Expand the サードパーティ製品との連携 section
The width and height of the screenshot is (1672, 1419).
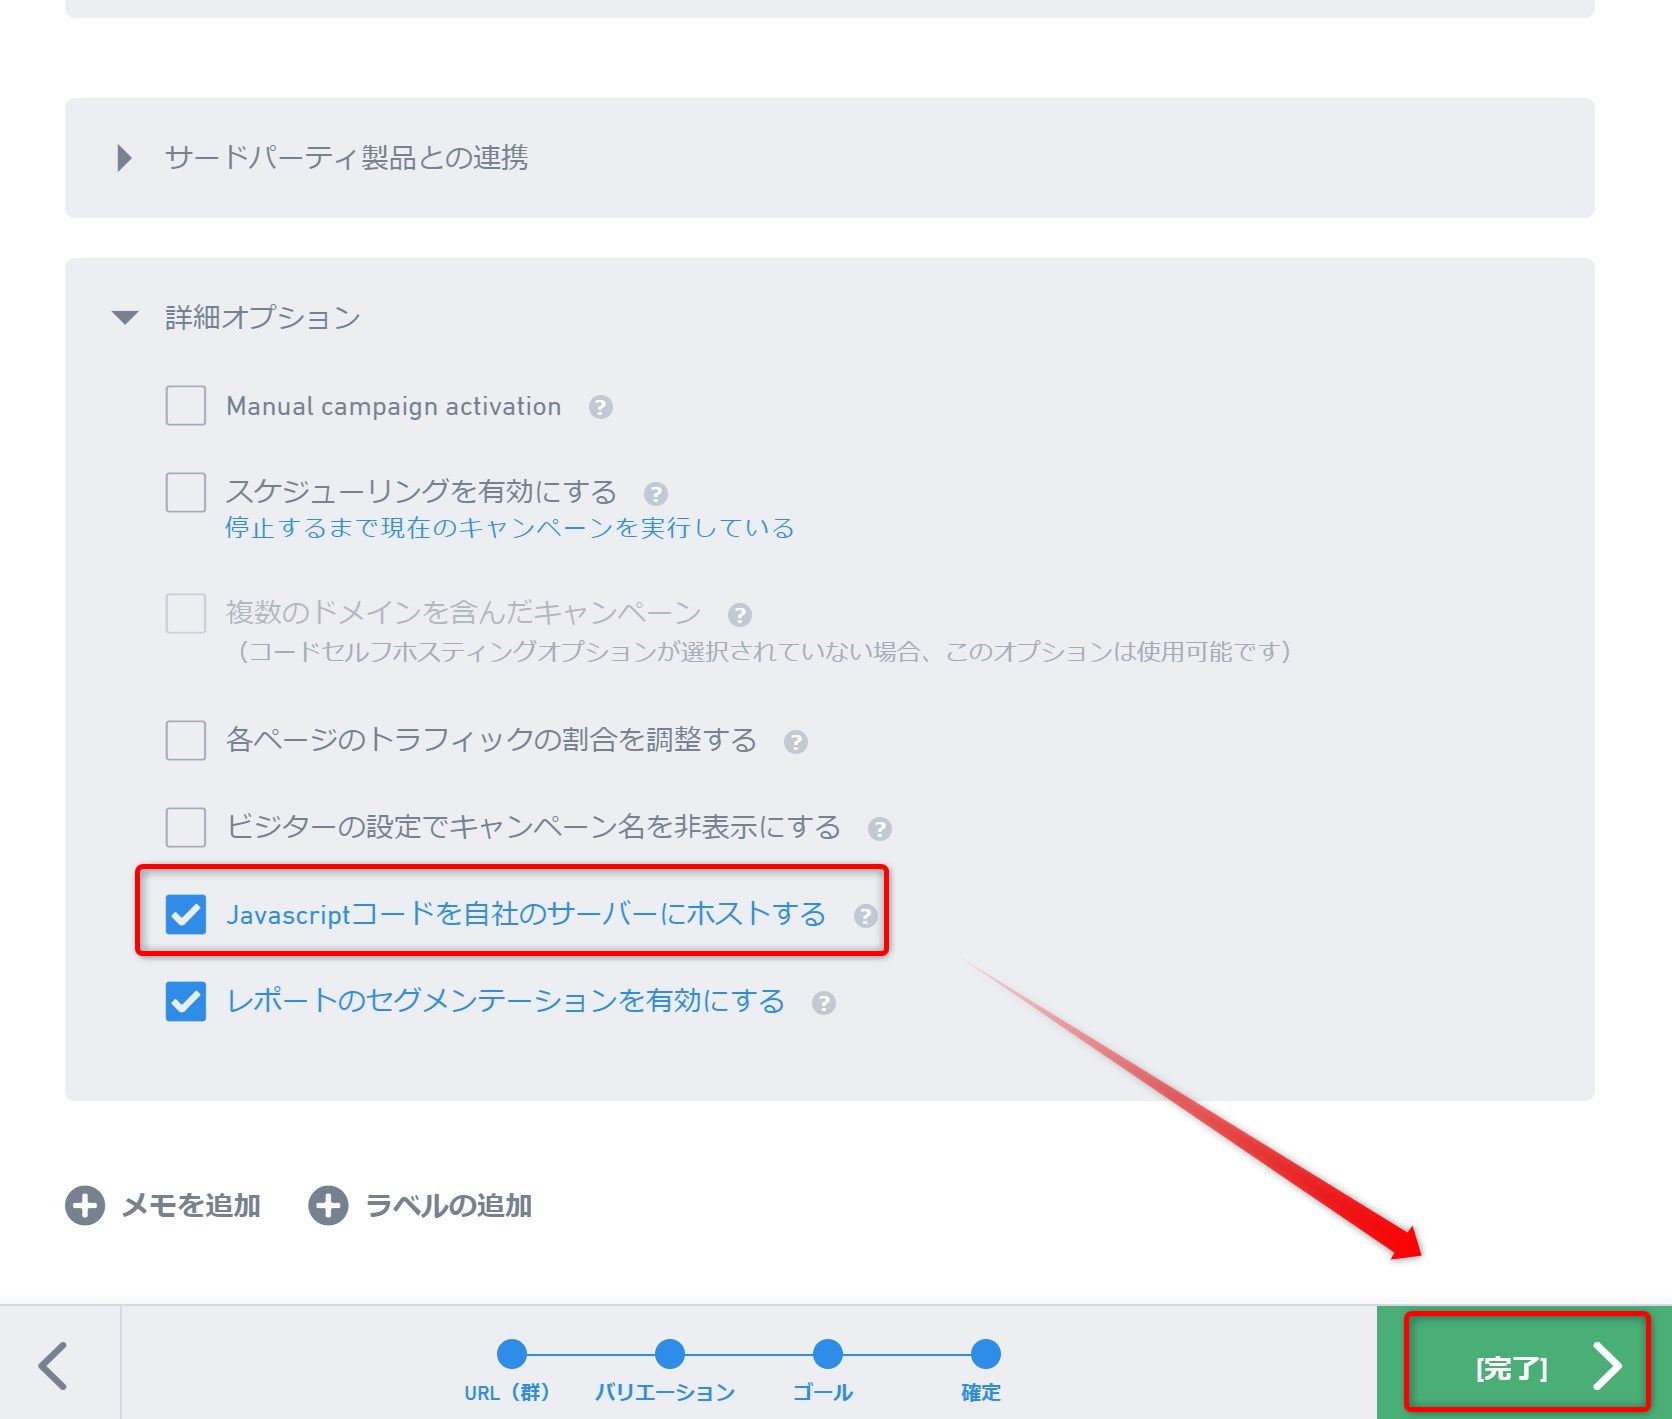125,158
